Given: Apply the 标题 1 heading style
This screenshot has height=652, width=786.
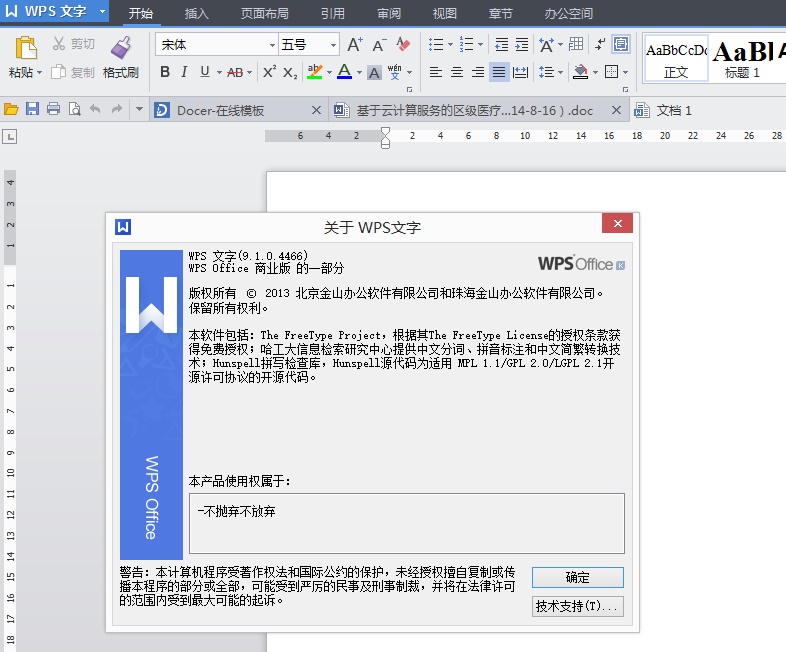Looking at the screenshot, I should pyautogui.click(x=743, y=58).
